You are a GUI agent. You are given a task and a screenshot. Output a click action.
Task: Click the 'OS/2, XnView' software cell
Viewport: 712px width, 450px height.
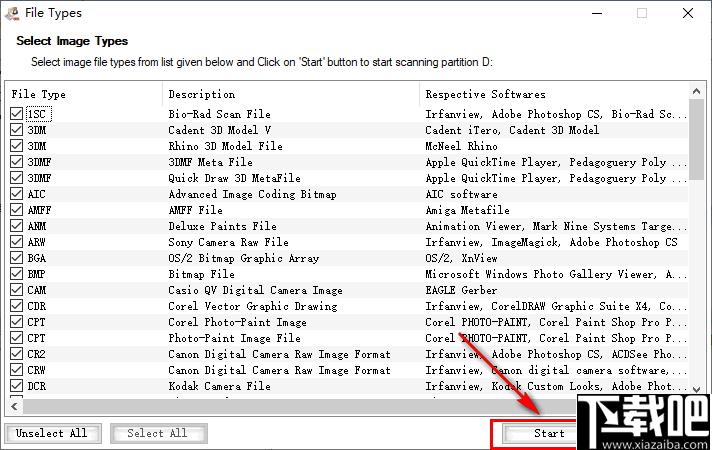coord(461,258)
